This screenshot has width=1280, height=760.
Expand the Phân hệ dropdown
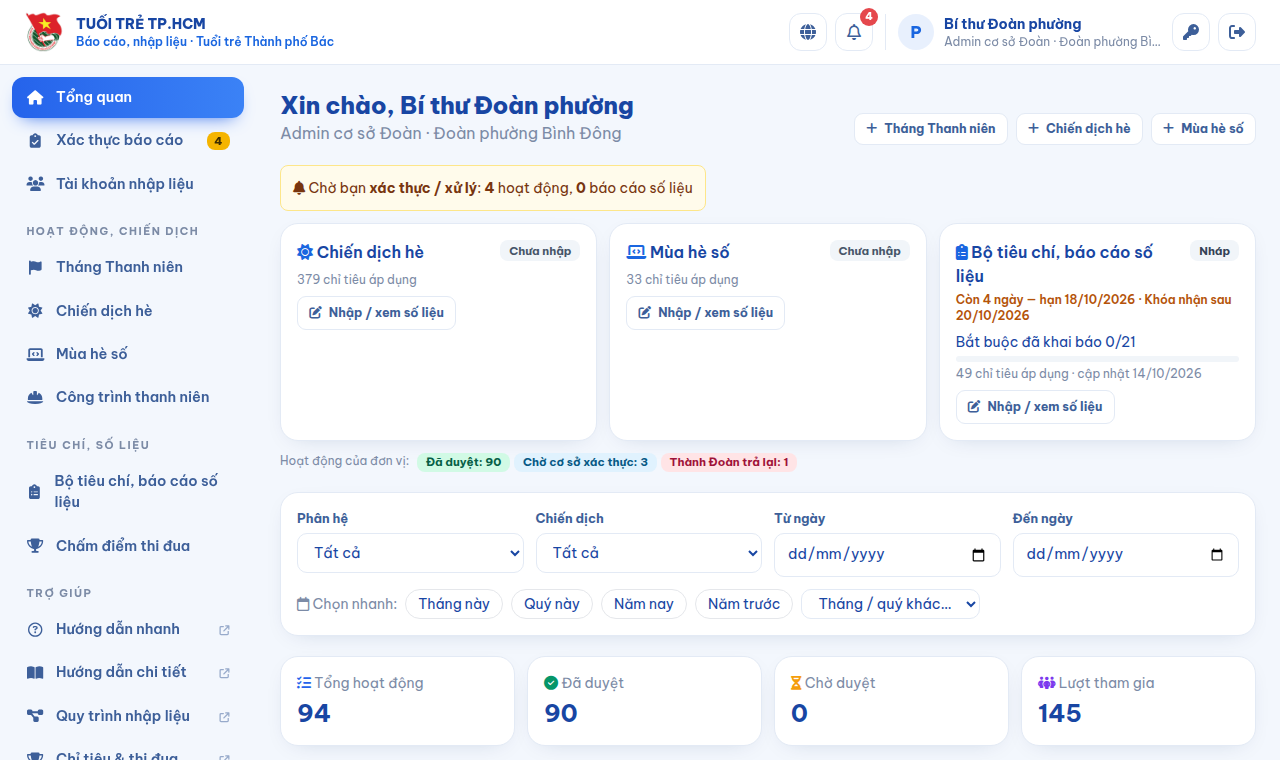click(410, 553)
